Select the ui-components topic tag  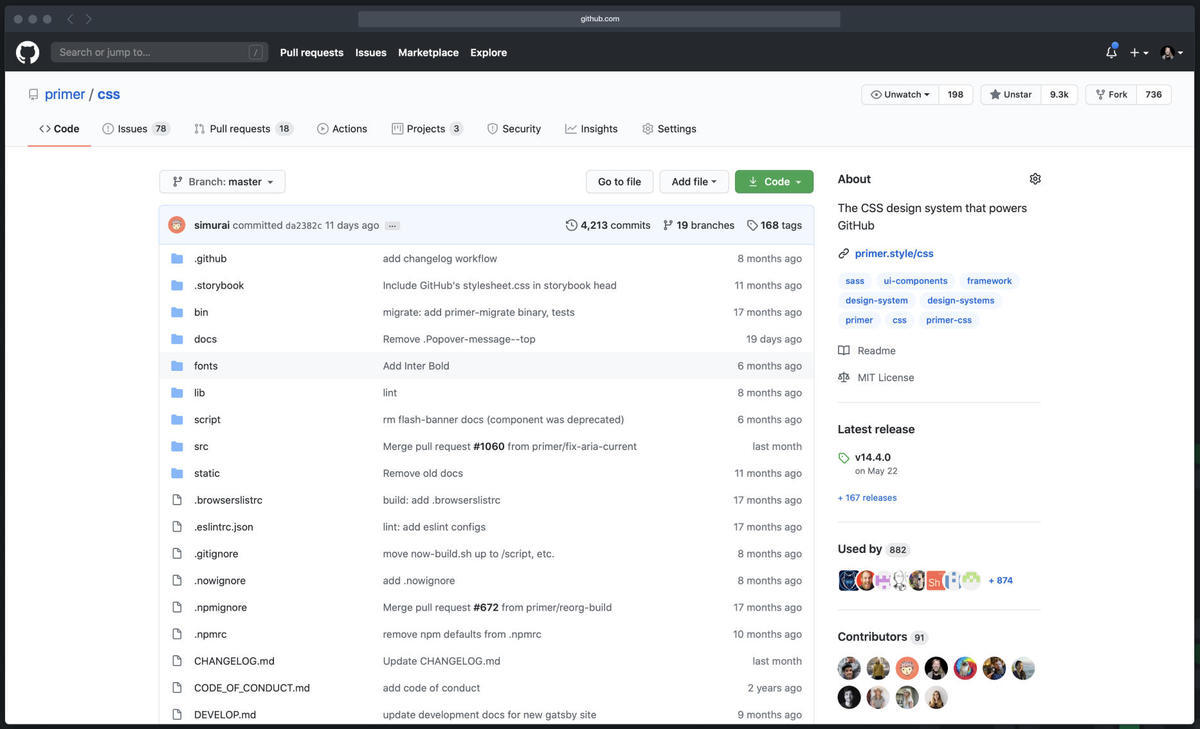(x=915, y=281)
